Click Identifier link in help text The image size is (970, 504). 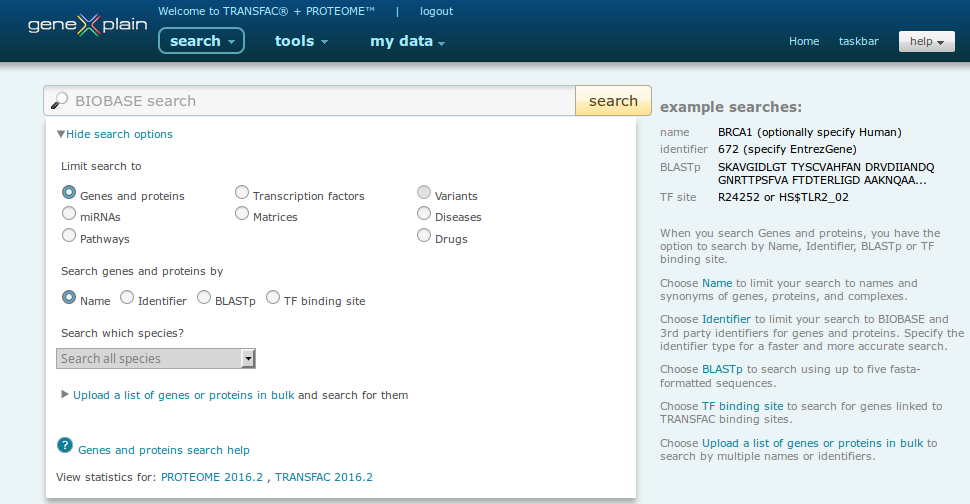tap(726, 319)
